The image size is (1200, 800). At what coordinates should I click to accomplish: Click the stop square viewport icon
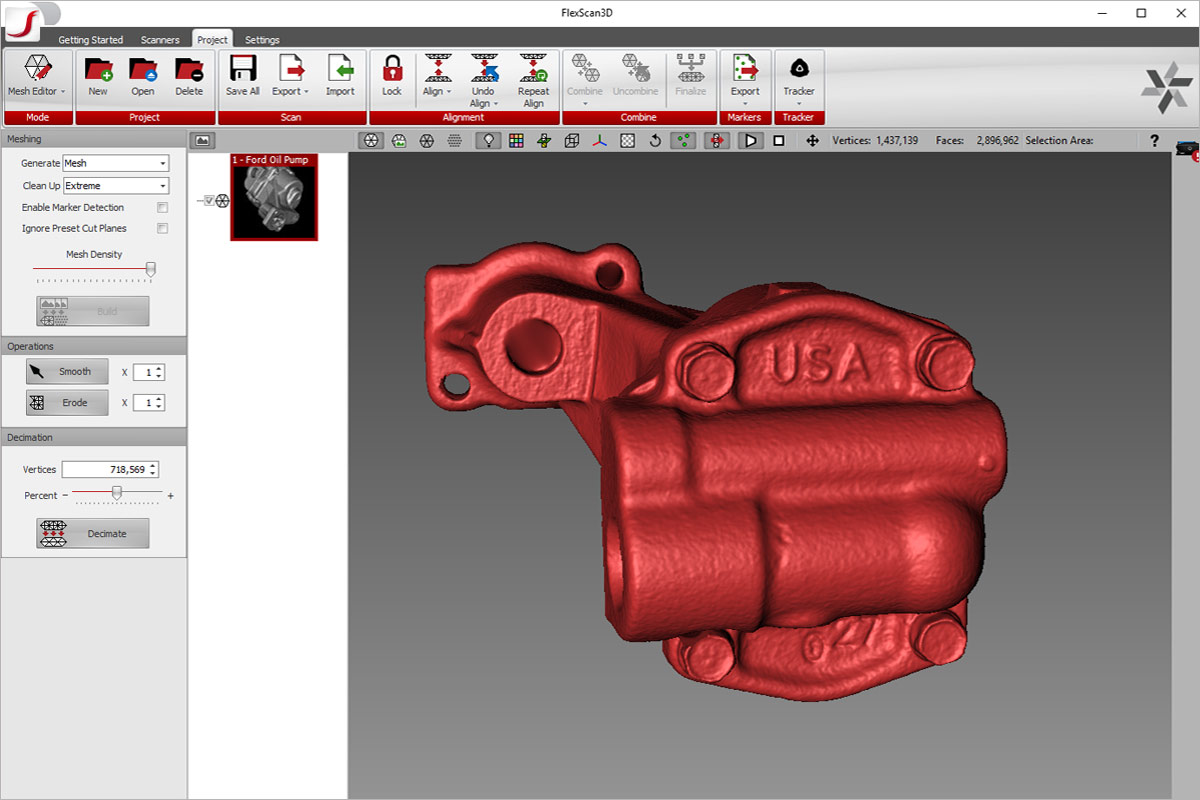click(x=779, y=141)
